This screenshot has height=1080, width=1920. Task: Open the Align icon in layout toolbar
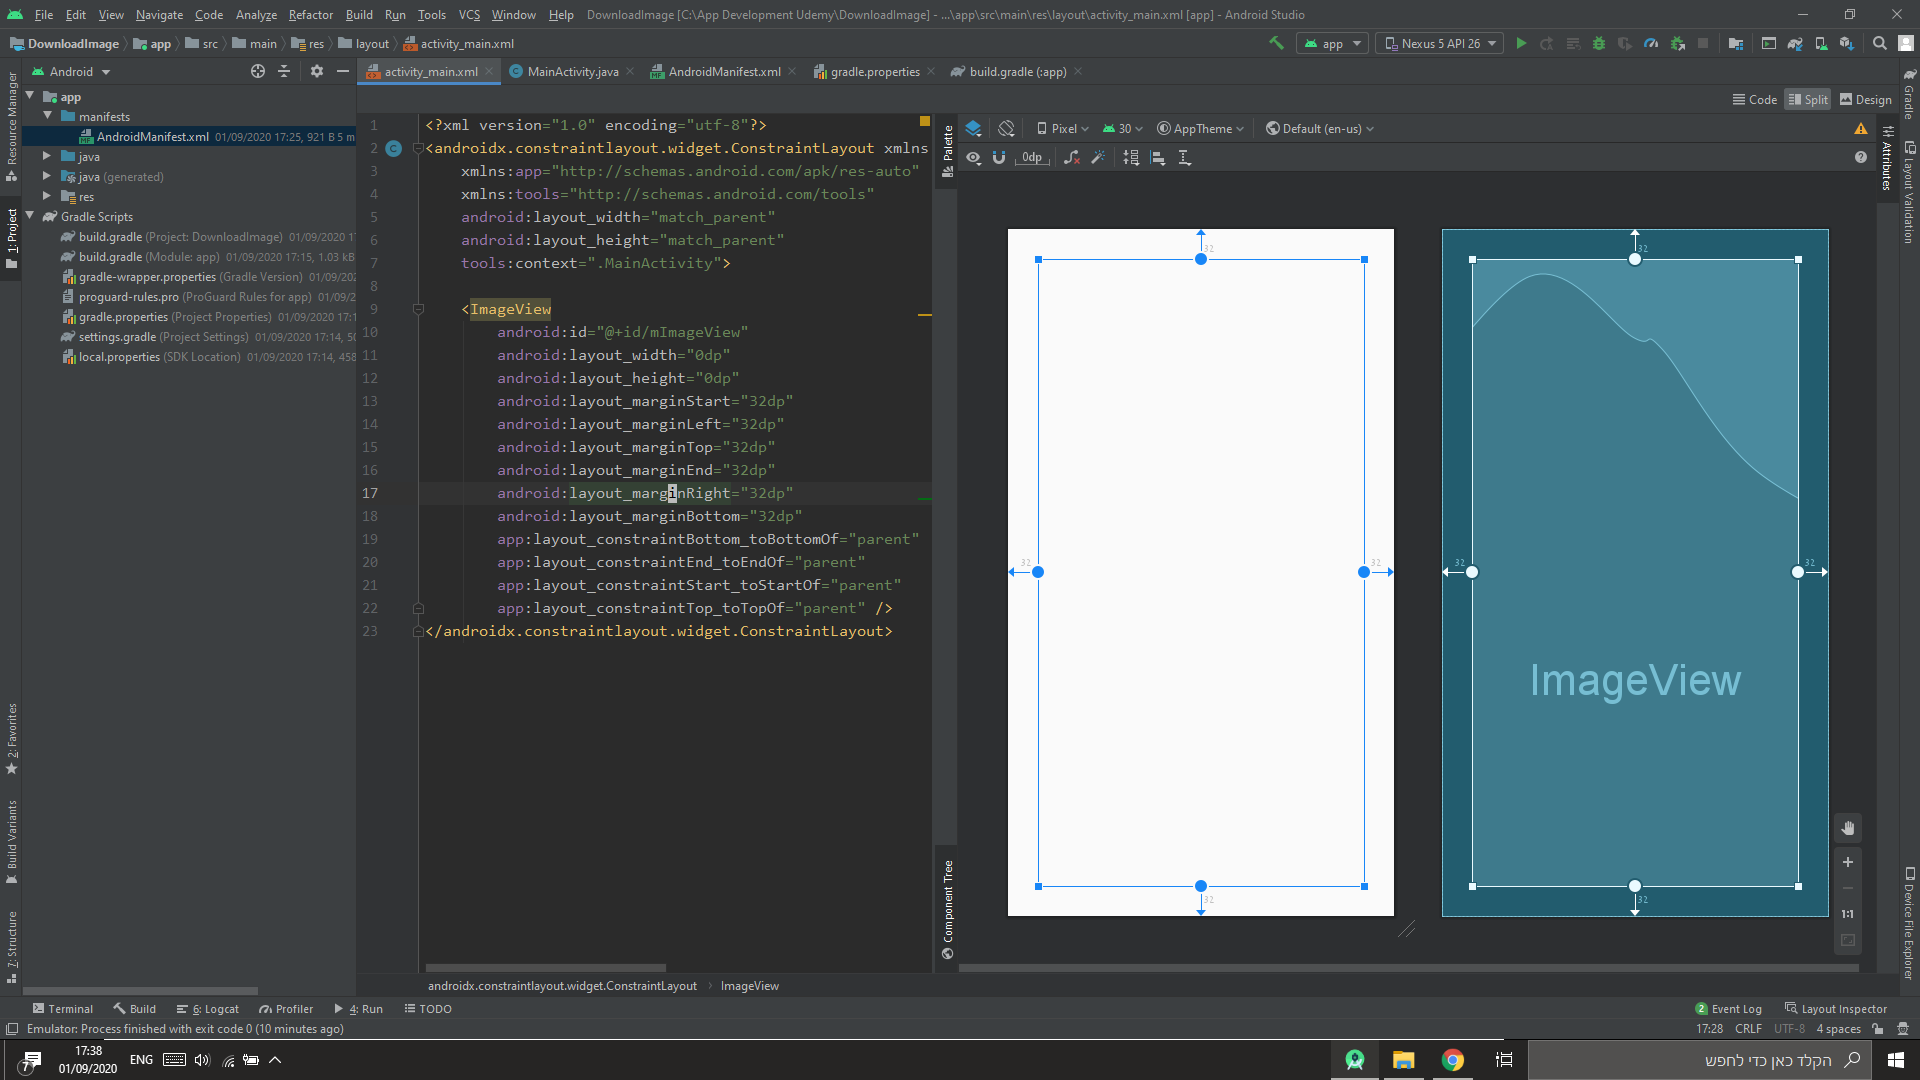[1158, 158]
